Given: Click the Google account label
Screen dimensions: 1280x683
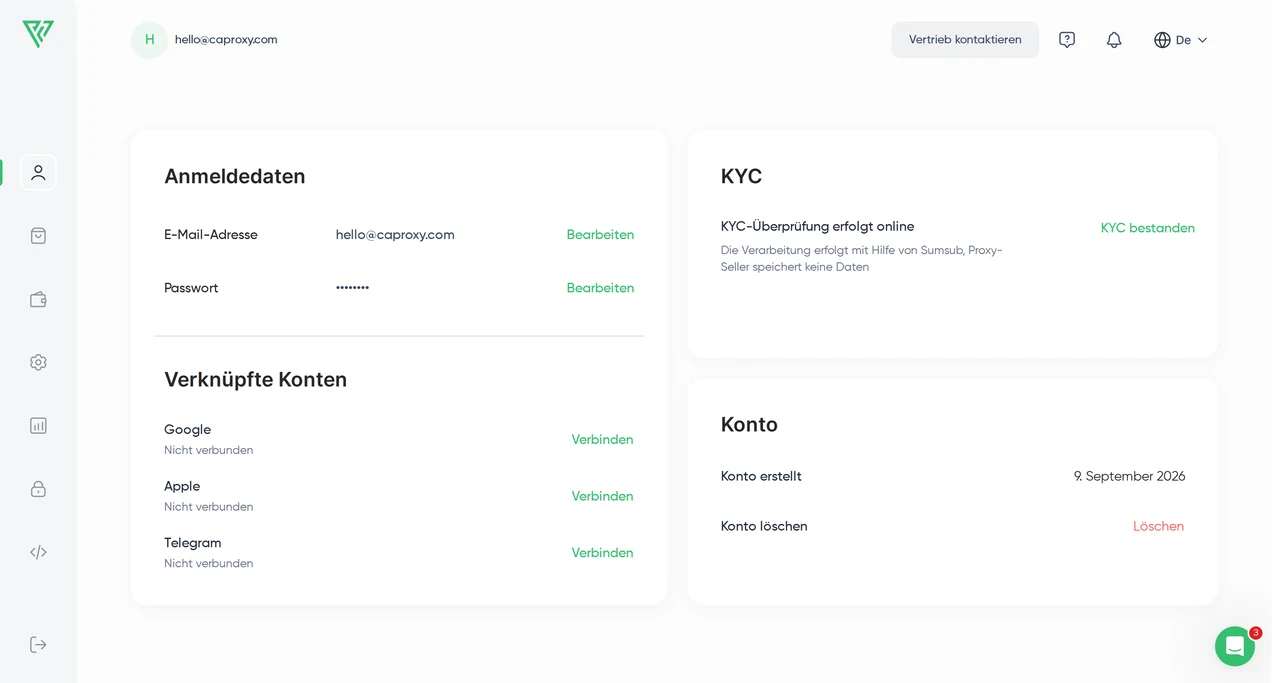Looking at the screenshot, I should (x=187, y=429).
